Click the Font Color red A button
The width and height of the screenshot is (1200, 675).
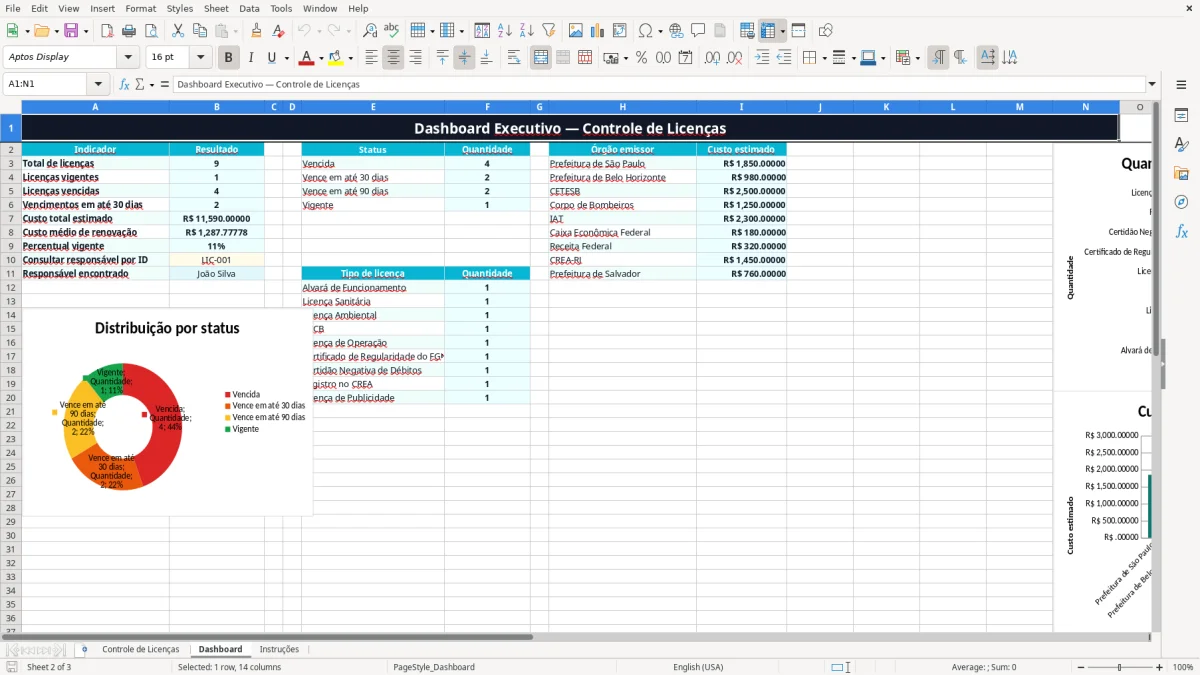[x=306, y=58]
